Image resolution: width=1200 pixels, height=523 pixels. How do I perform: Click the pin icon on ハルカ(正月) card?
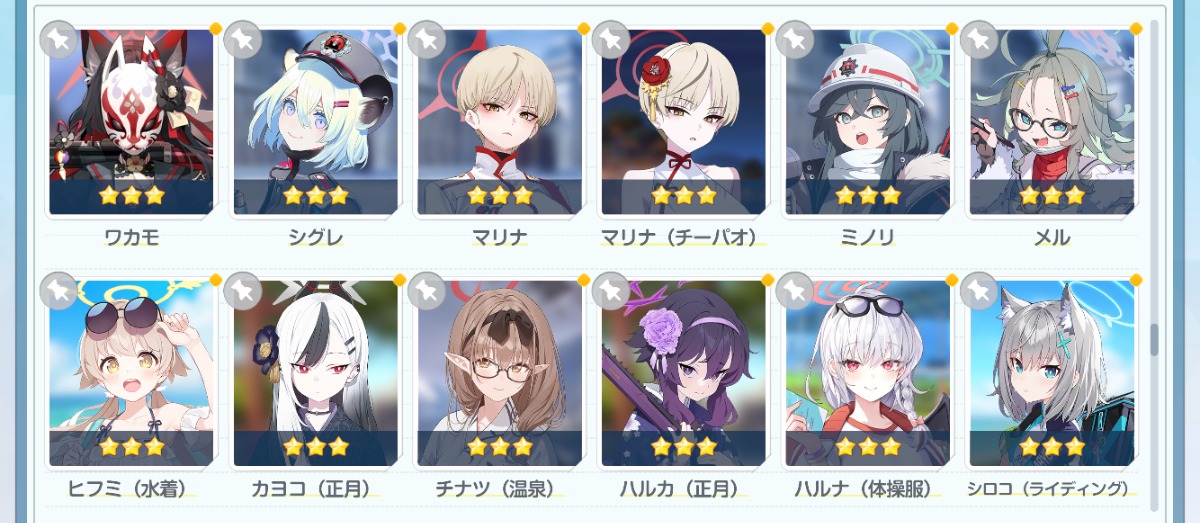(x=610, y=290)
